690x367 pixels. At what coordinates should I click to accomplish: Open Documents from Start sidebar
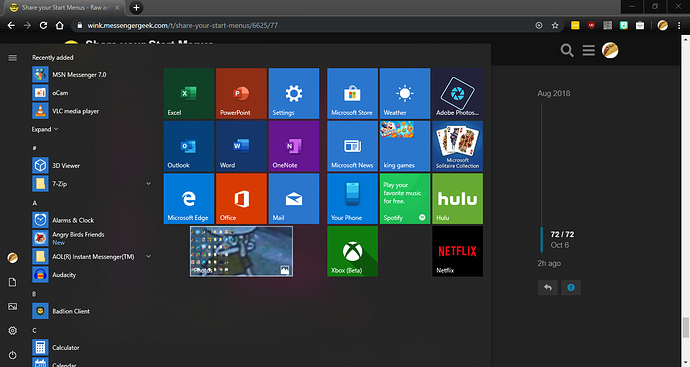(13, 282)
